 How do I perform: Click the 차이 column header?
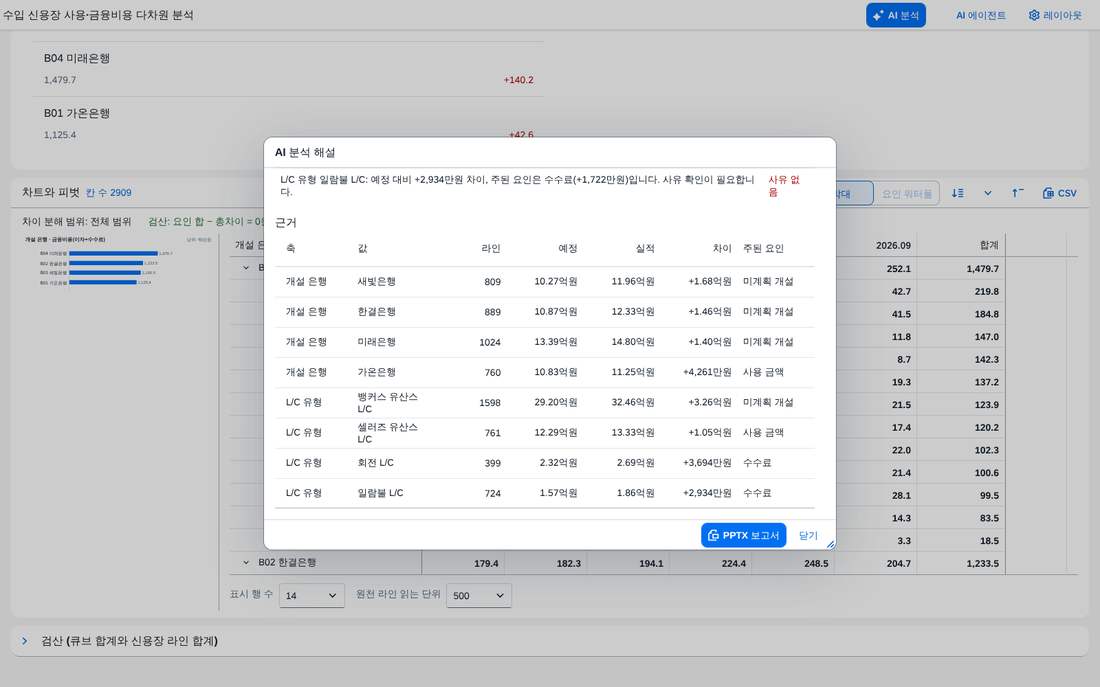[722, 248]
